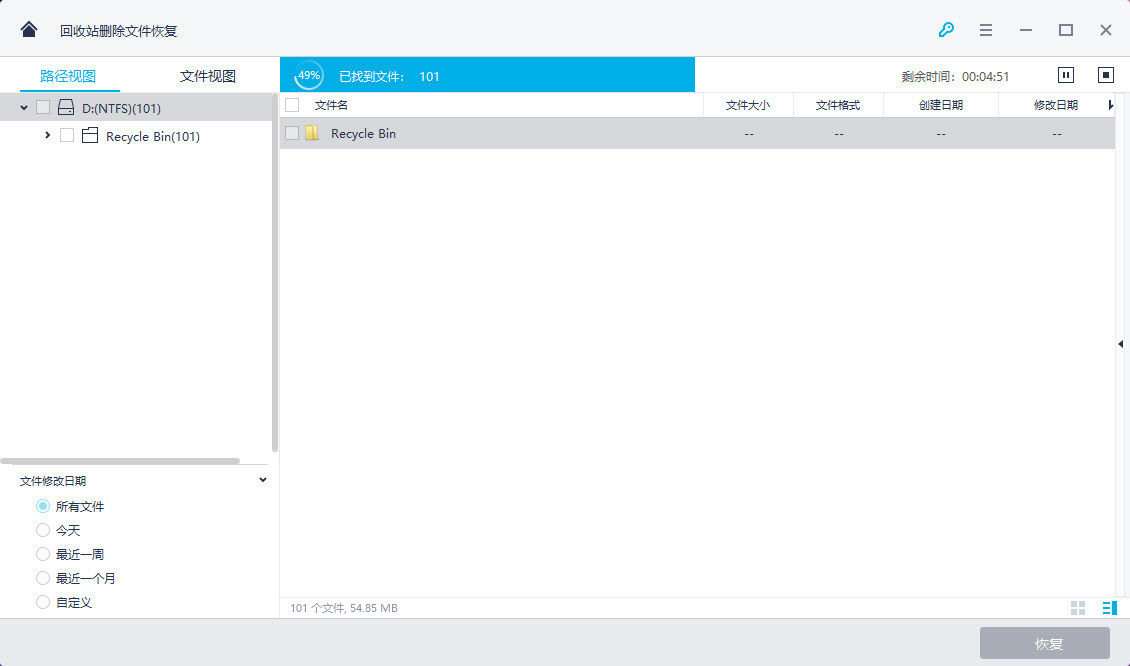Check the D:(NTFS) drive checkbox

pos(43,108)
